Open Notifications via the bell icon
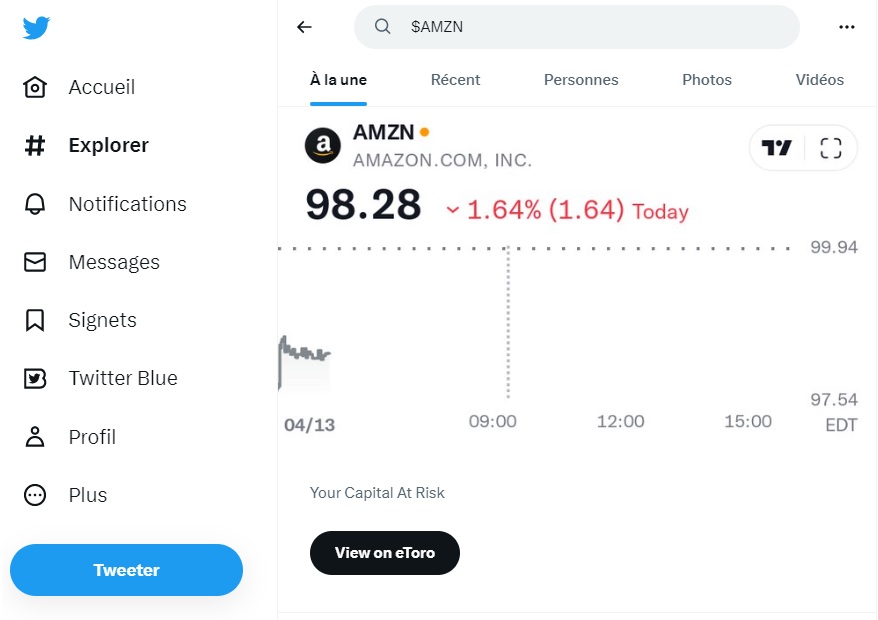The height and width of the screenshot is (620, 878). [35, 204]
